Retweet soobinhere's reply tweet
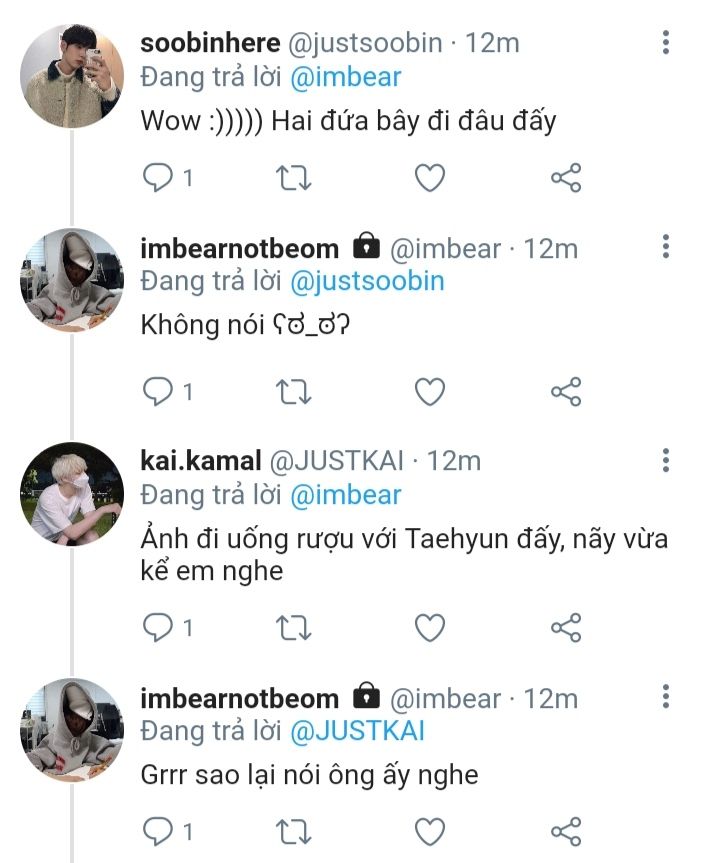The width and height of the screenshot is (720, 863). pos(293,178)
